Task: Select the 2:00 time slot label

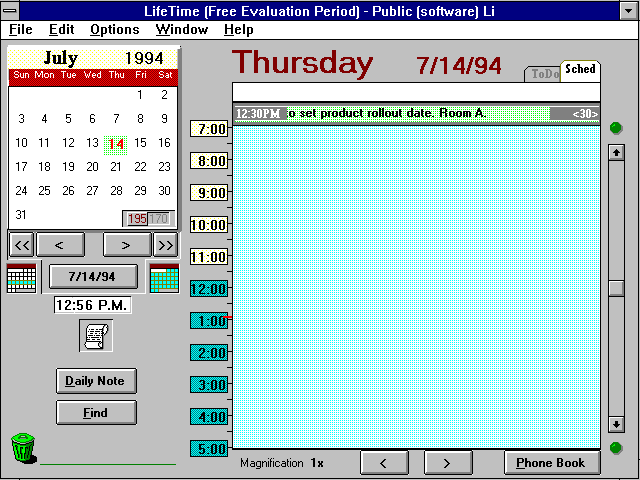Action: pyautogui.click(x=209, y=353)
